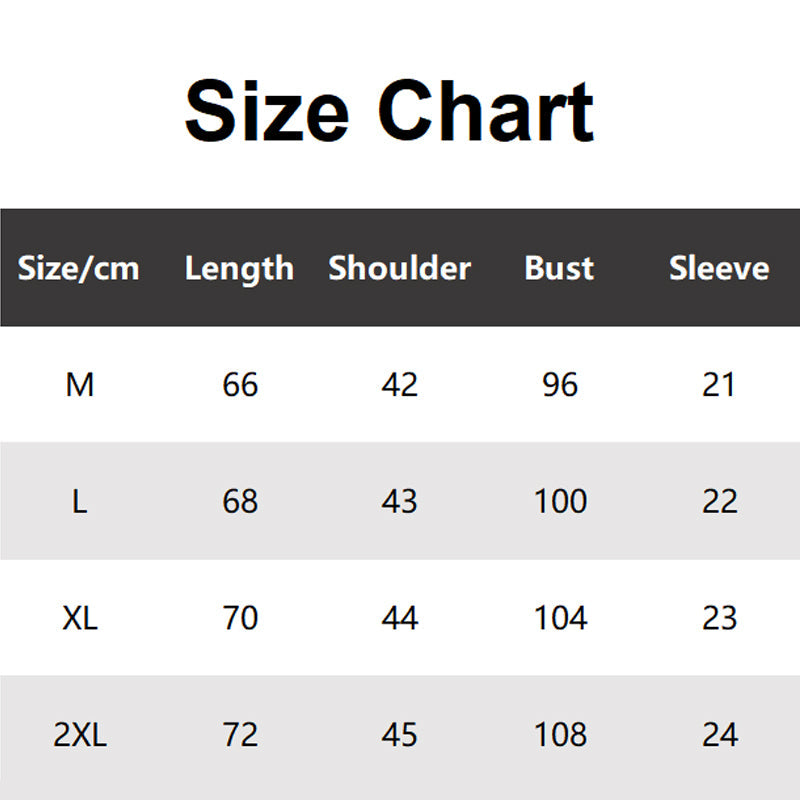The height and width of the screenshot is (800, 800).
Task: Select the XL size row label
Action: pyautogui.click(x=80, y=618)
